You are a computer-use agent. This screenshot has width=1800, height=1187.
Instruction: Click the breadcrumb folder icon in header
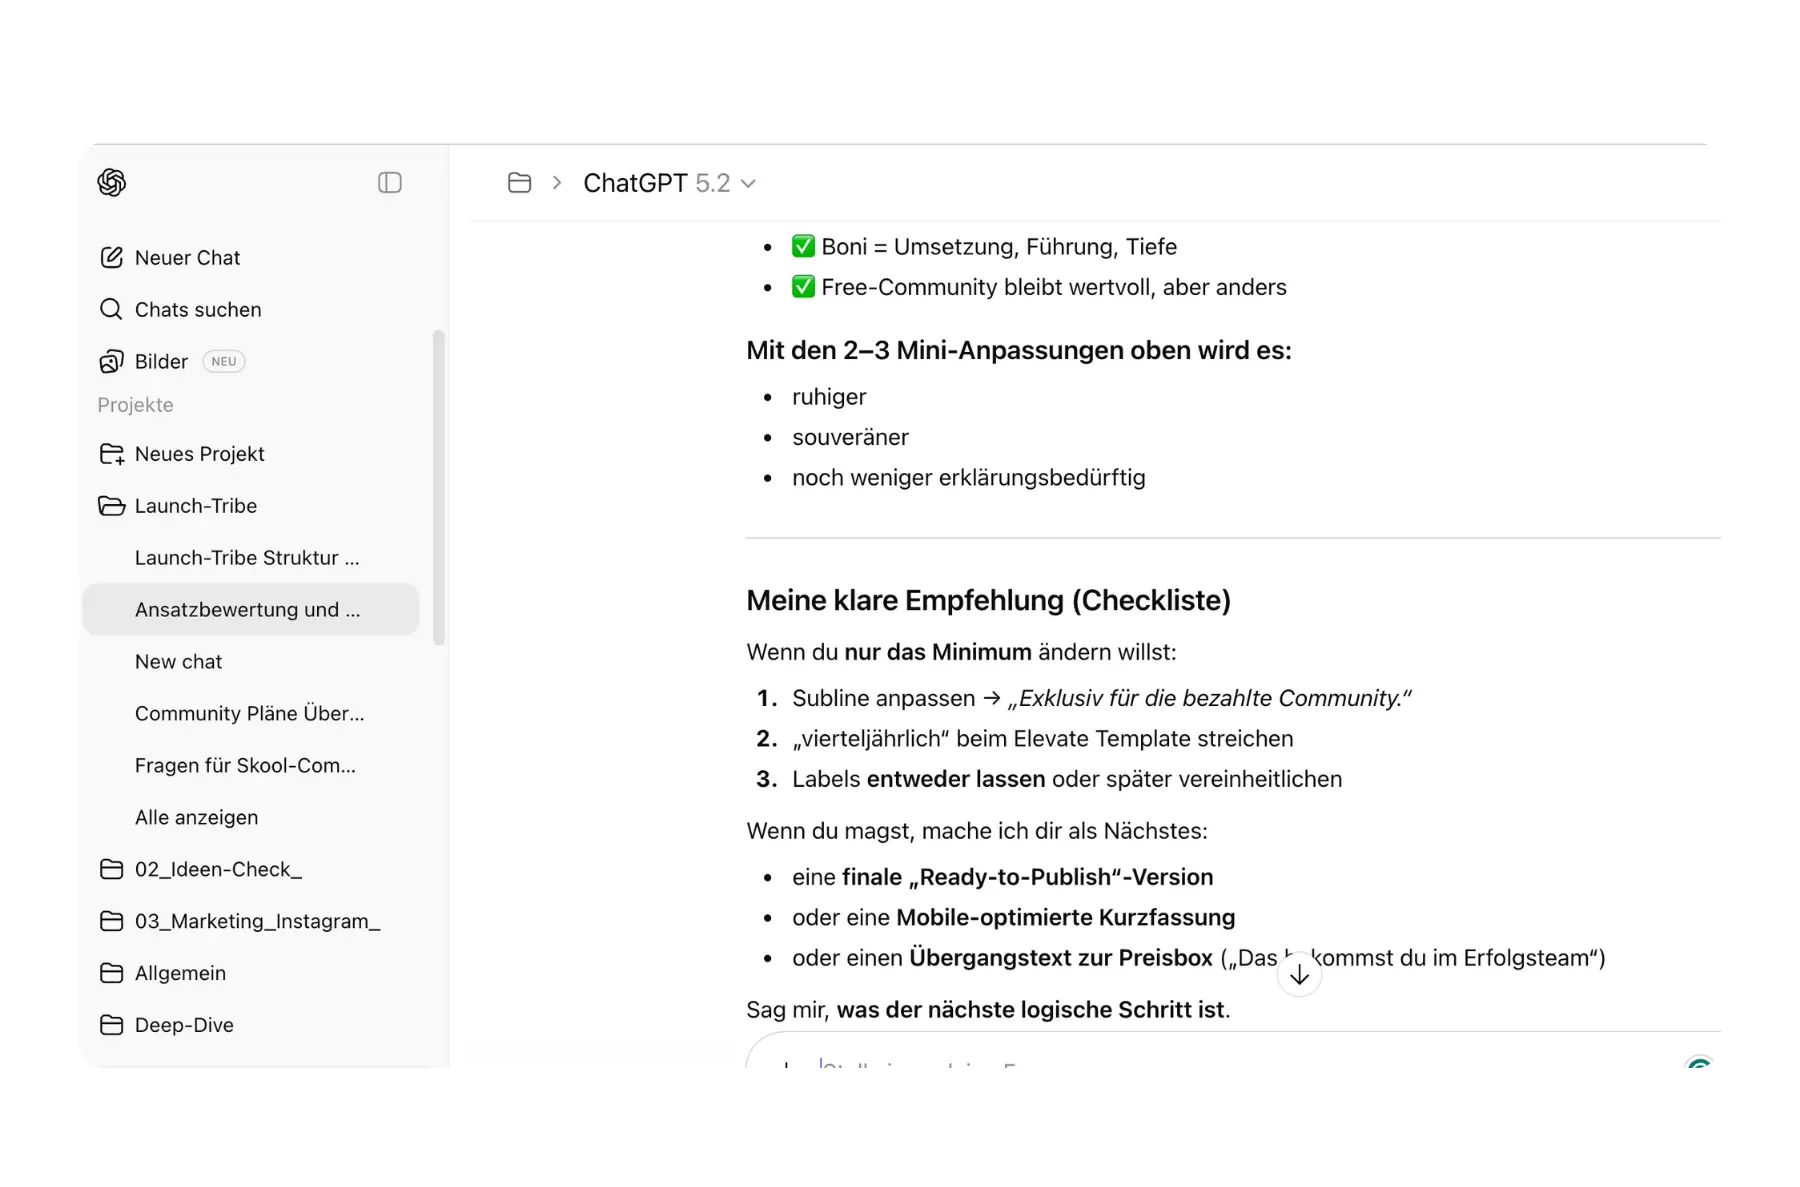[519, 183]
